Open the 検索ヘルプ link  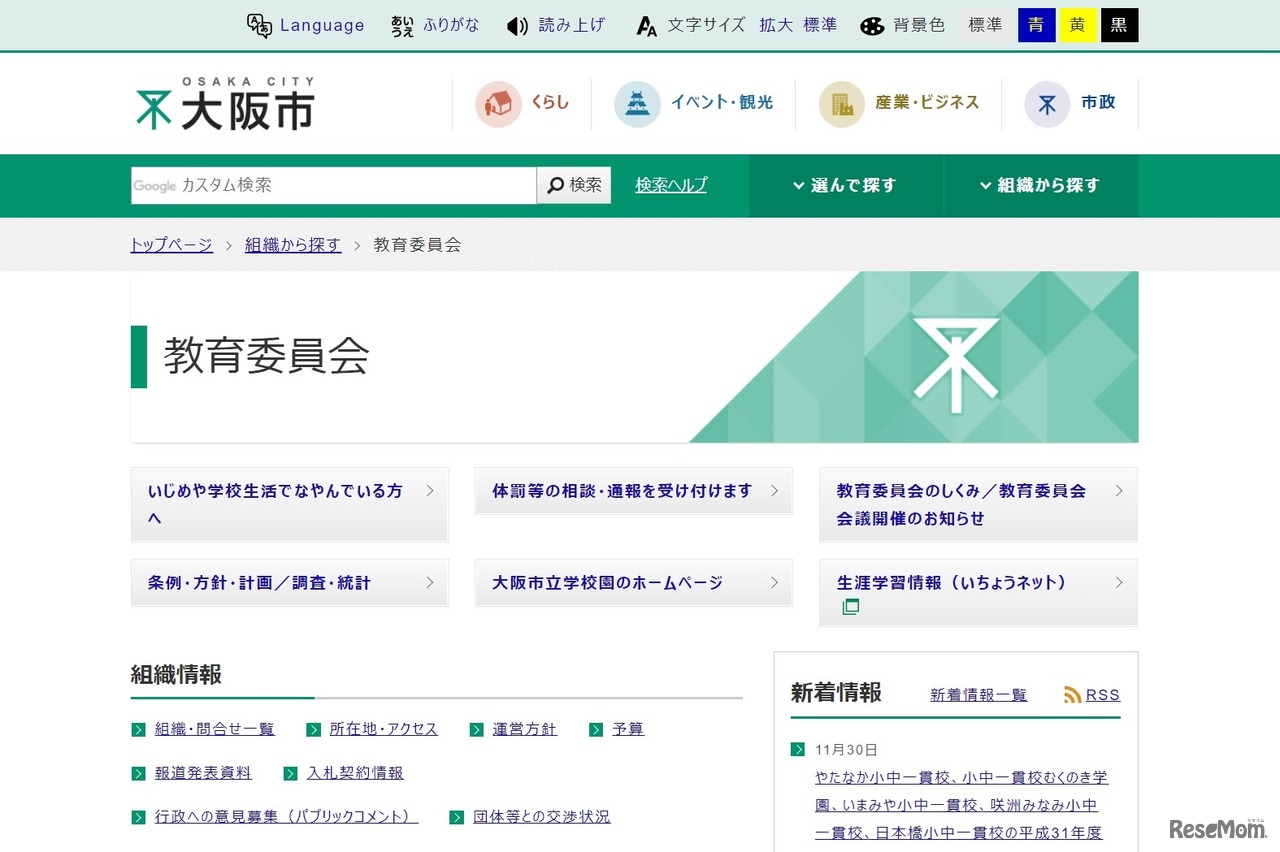pyautogui.click(x=670, y=185)
